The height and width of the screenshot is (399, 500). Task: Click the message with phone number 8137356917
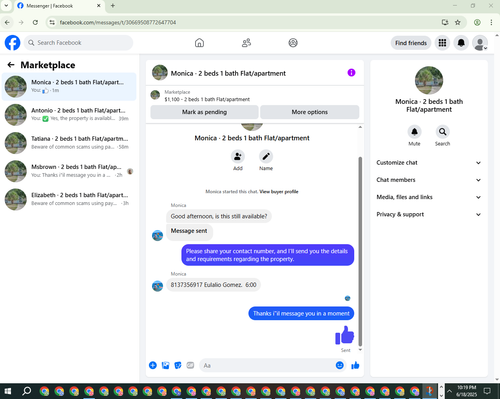pyautogui.click(x=213, y=285)
